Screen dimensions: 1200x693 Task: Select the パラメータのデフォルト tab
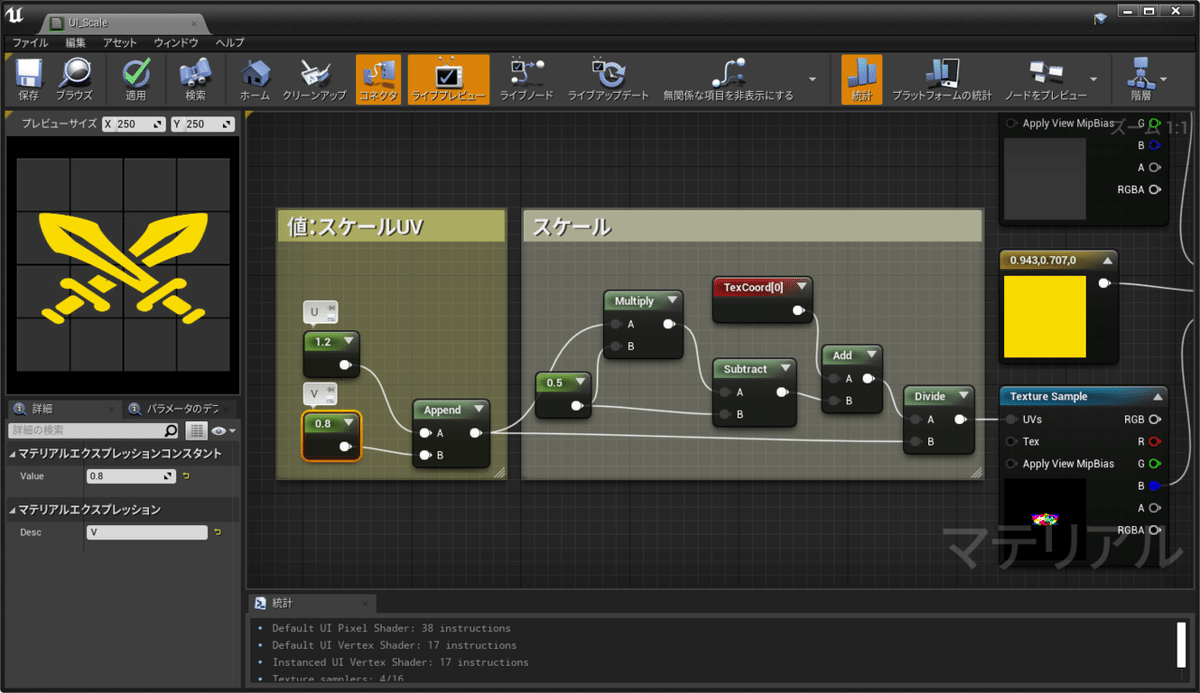click(182, 409)
